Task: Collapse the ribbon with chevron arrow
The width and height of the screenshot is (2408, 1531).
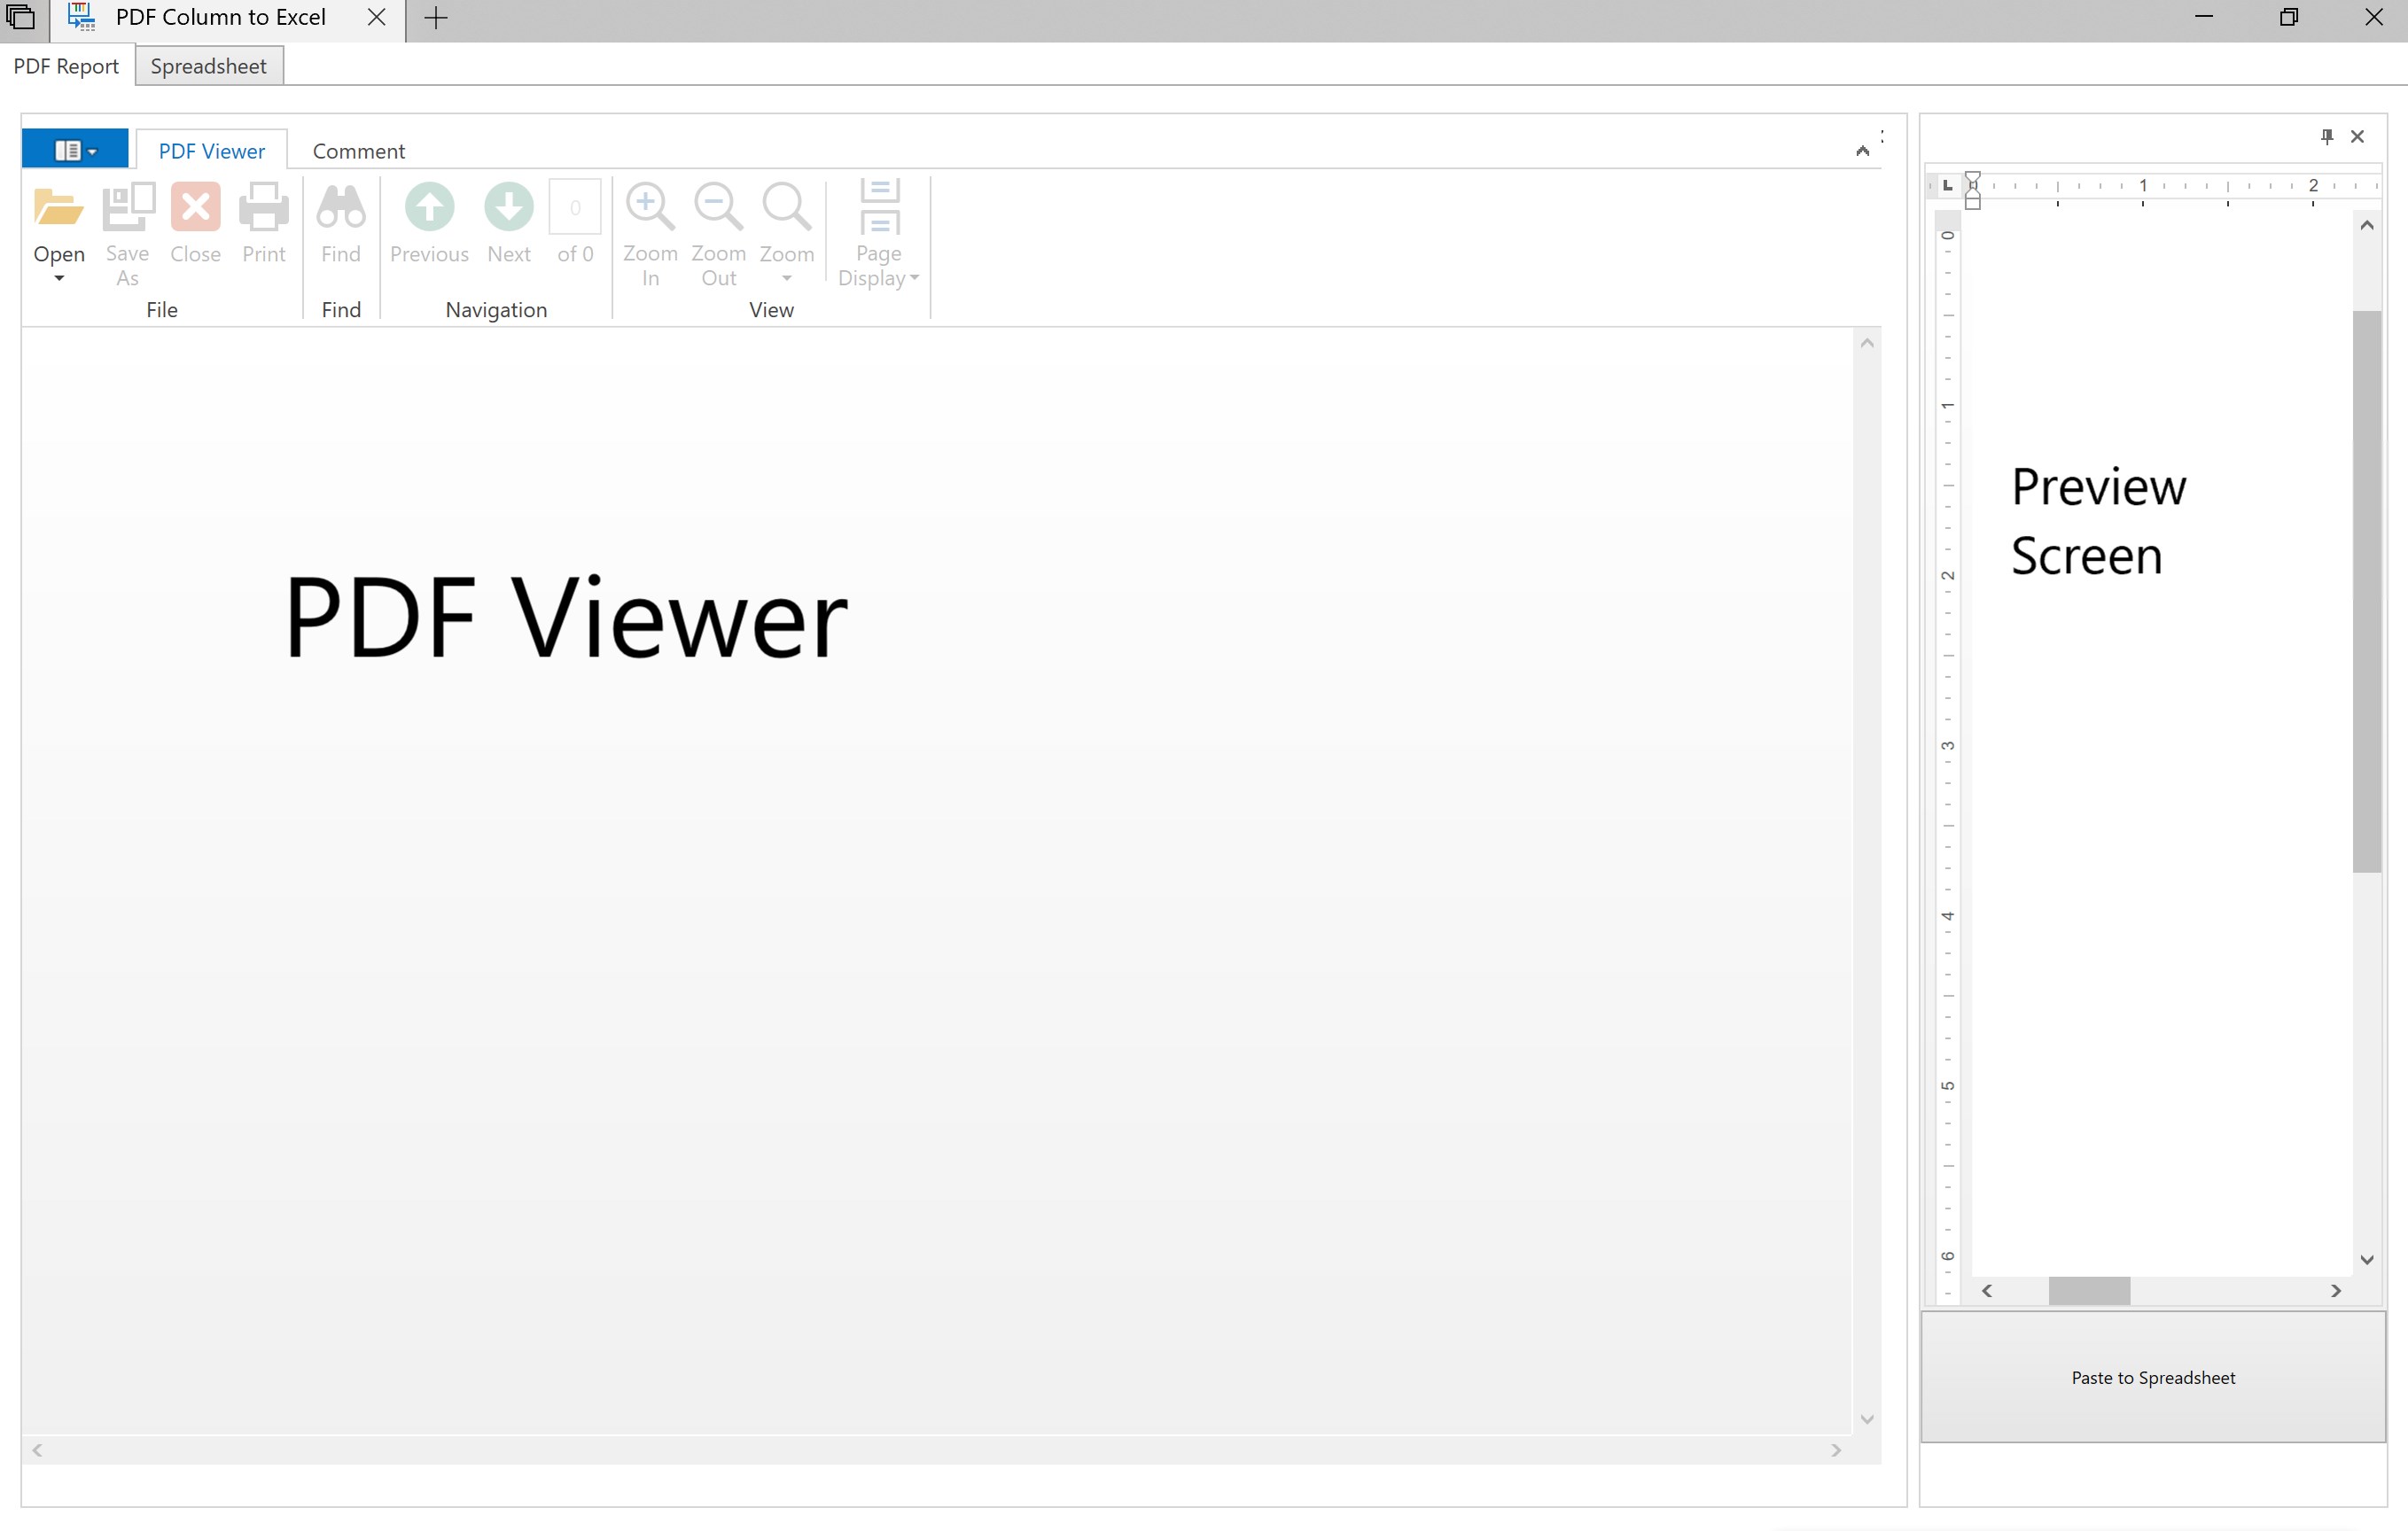Action: tap(1862, 151)
